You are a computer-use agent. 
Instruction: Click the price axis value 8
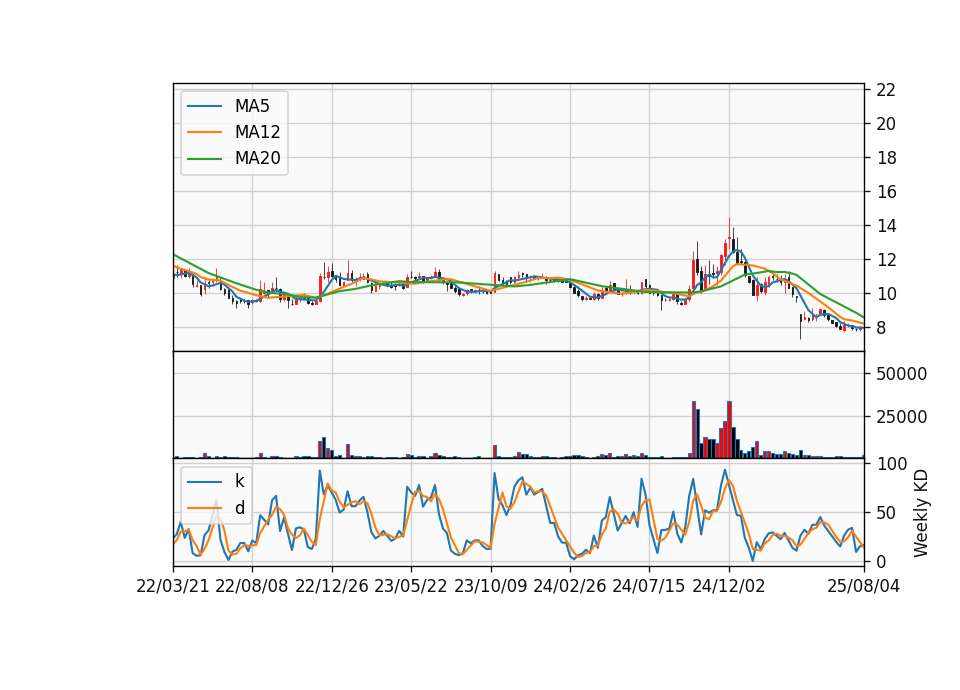pos(881,328)
